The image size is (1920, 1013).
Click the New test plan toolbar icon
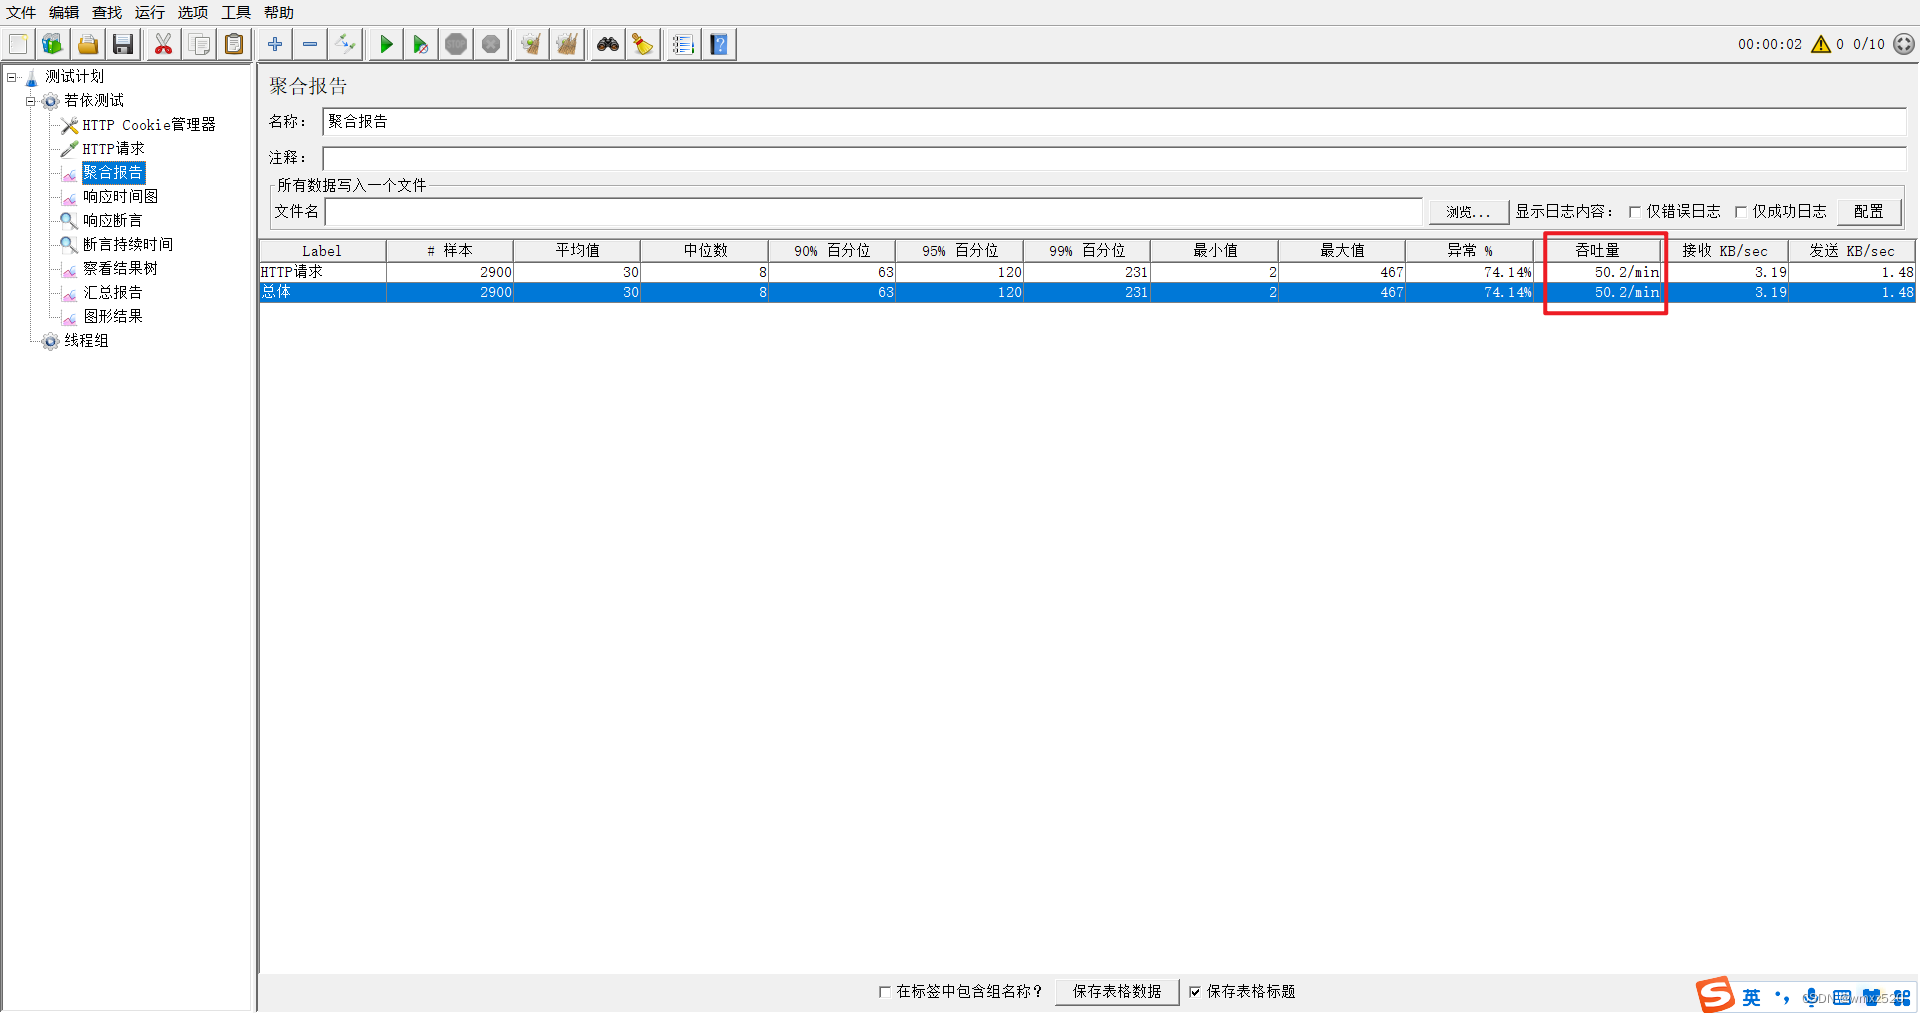click(x=18, y=44)
